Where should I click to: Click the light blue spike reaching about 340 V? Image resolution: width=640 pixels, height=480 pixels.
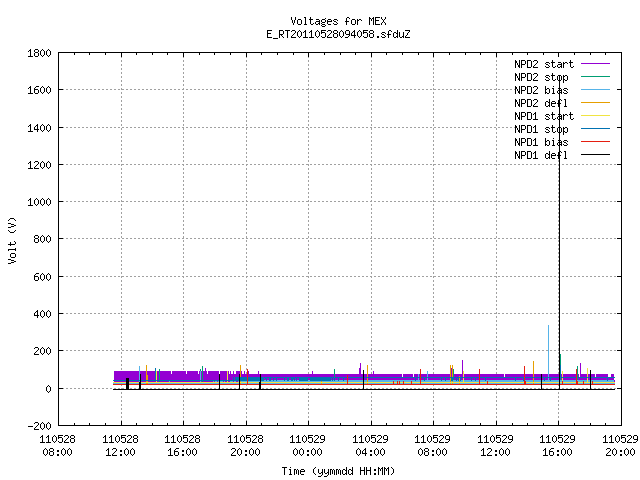(548, 351)
